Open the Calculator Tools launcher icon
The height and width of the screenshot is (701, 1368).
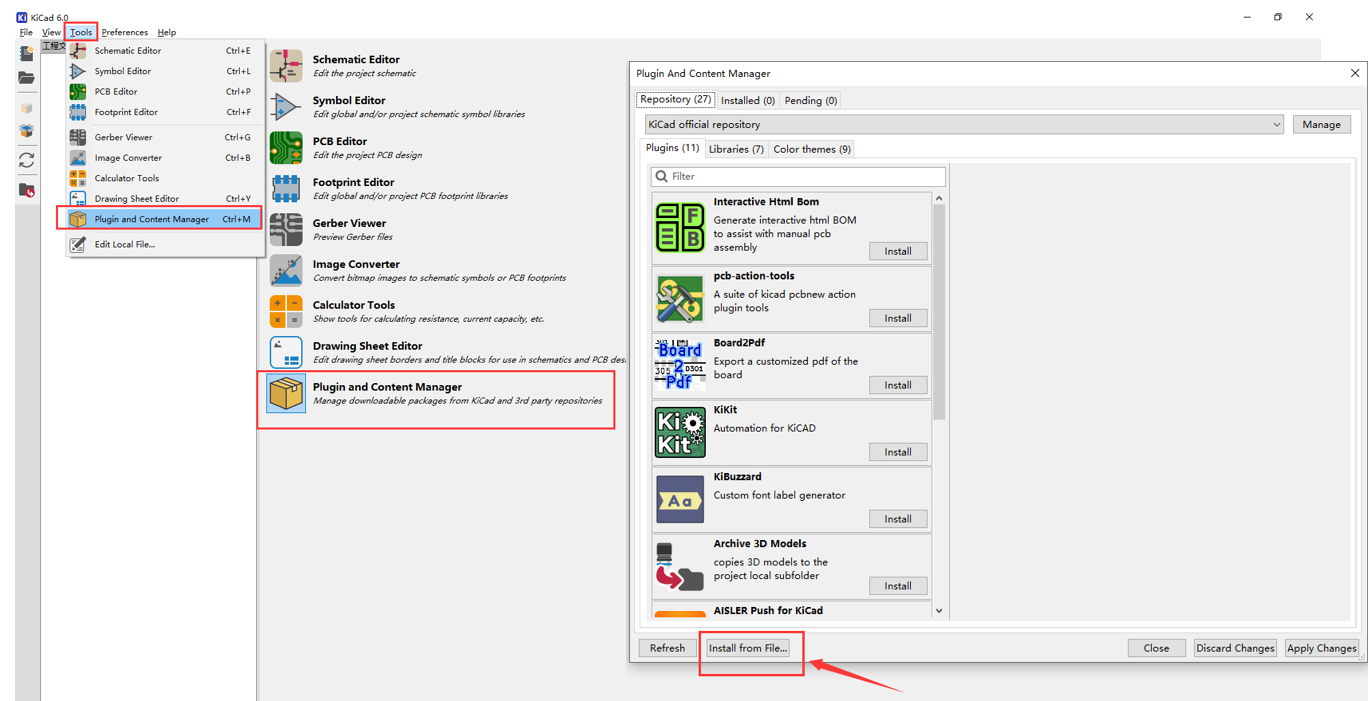tap(286, 311)
